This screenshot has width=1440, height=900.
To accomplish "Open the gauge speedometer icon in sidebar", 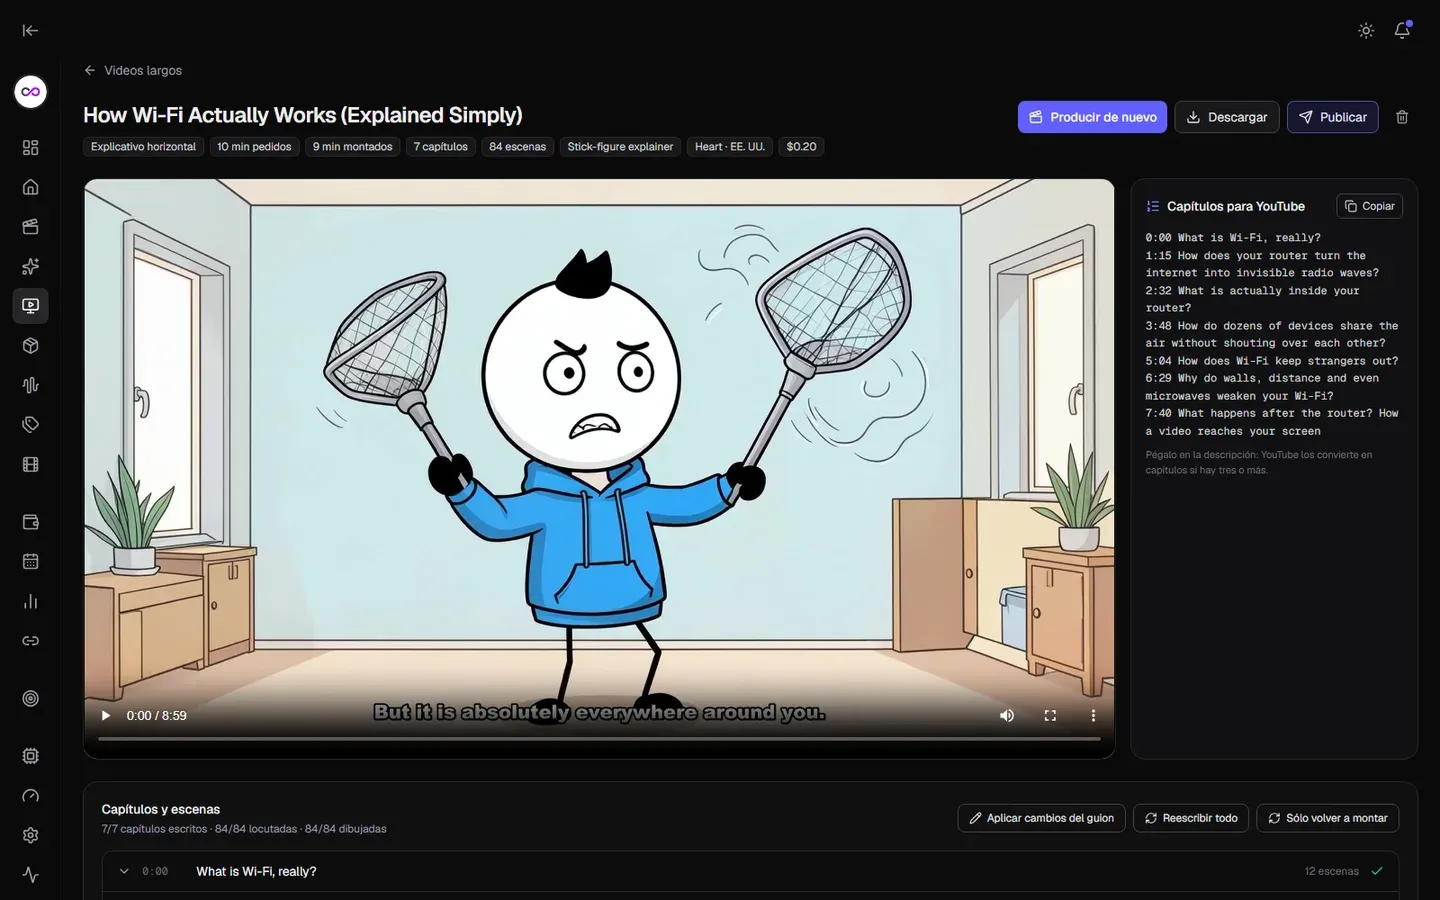I will point(31,796).
